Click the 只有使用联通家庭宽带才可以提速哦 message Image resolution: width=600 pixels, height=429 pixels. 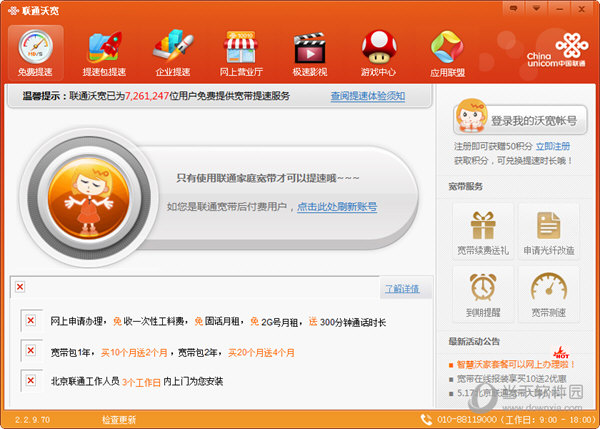[268, 178]
